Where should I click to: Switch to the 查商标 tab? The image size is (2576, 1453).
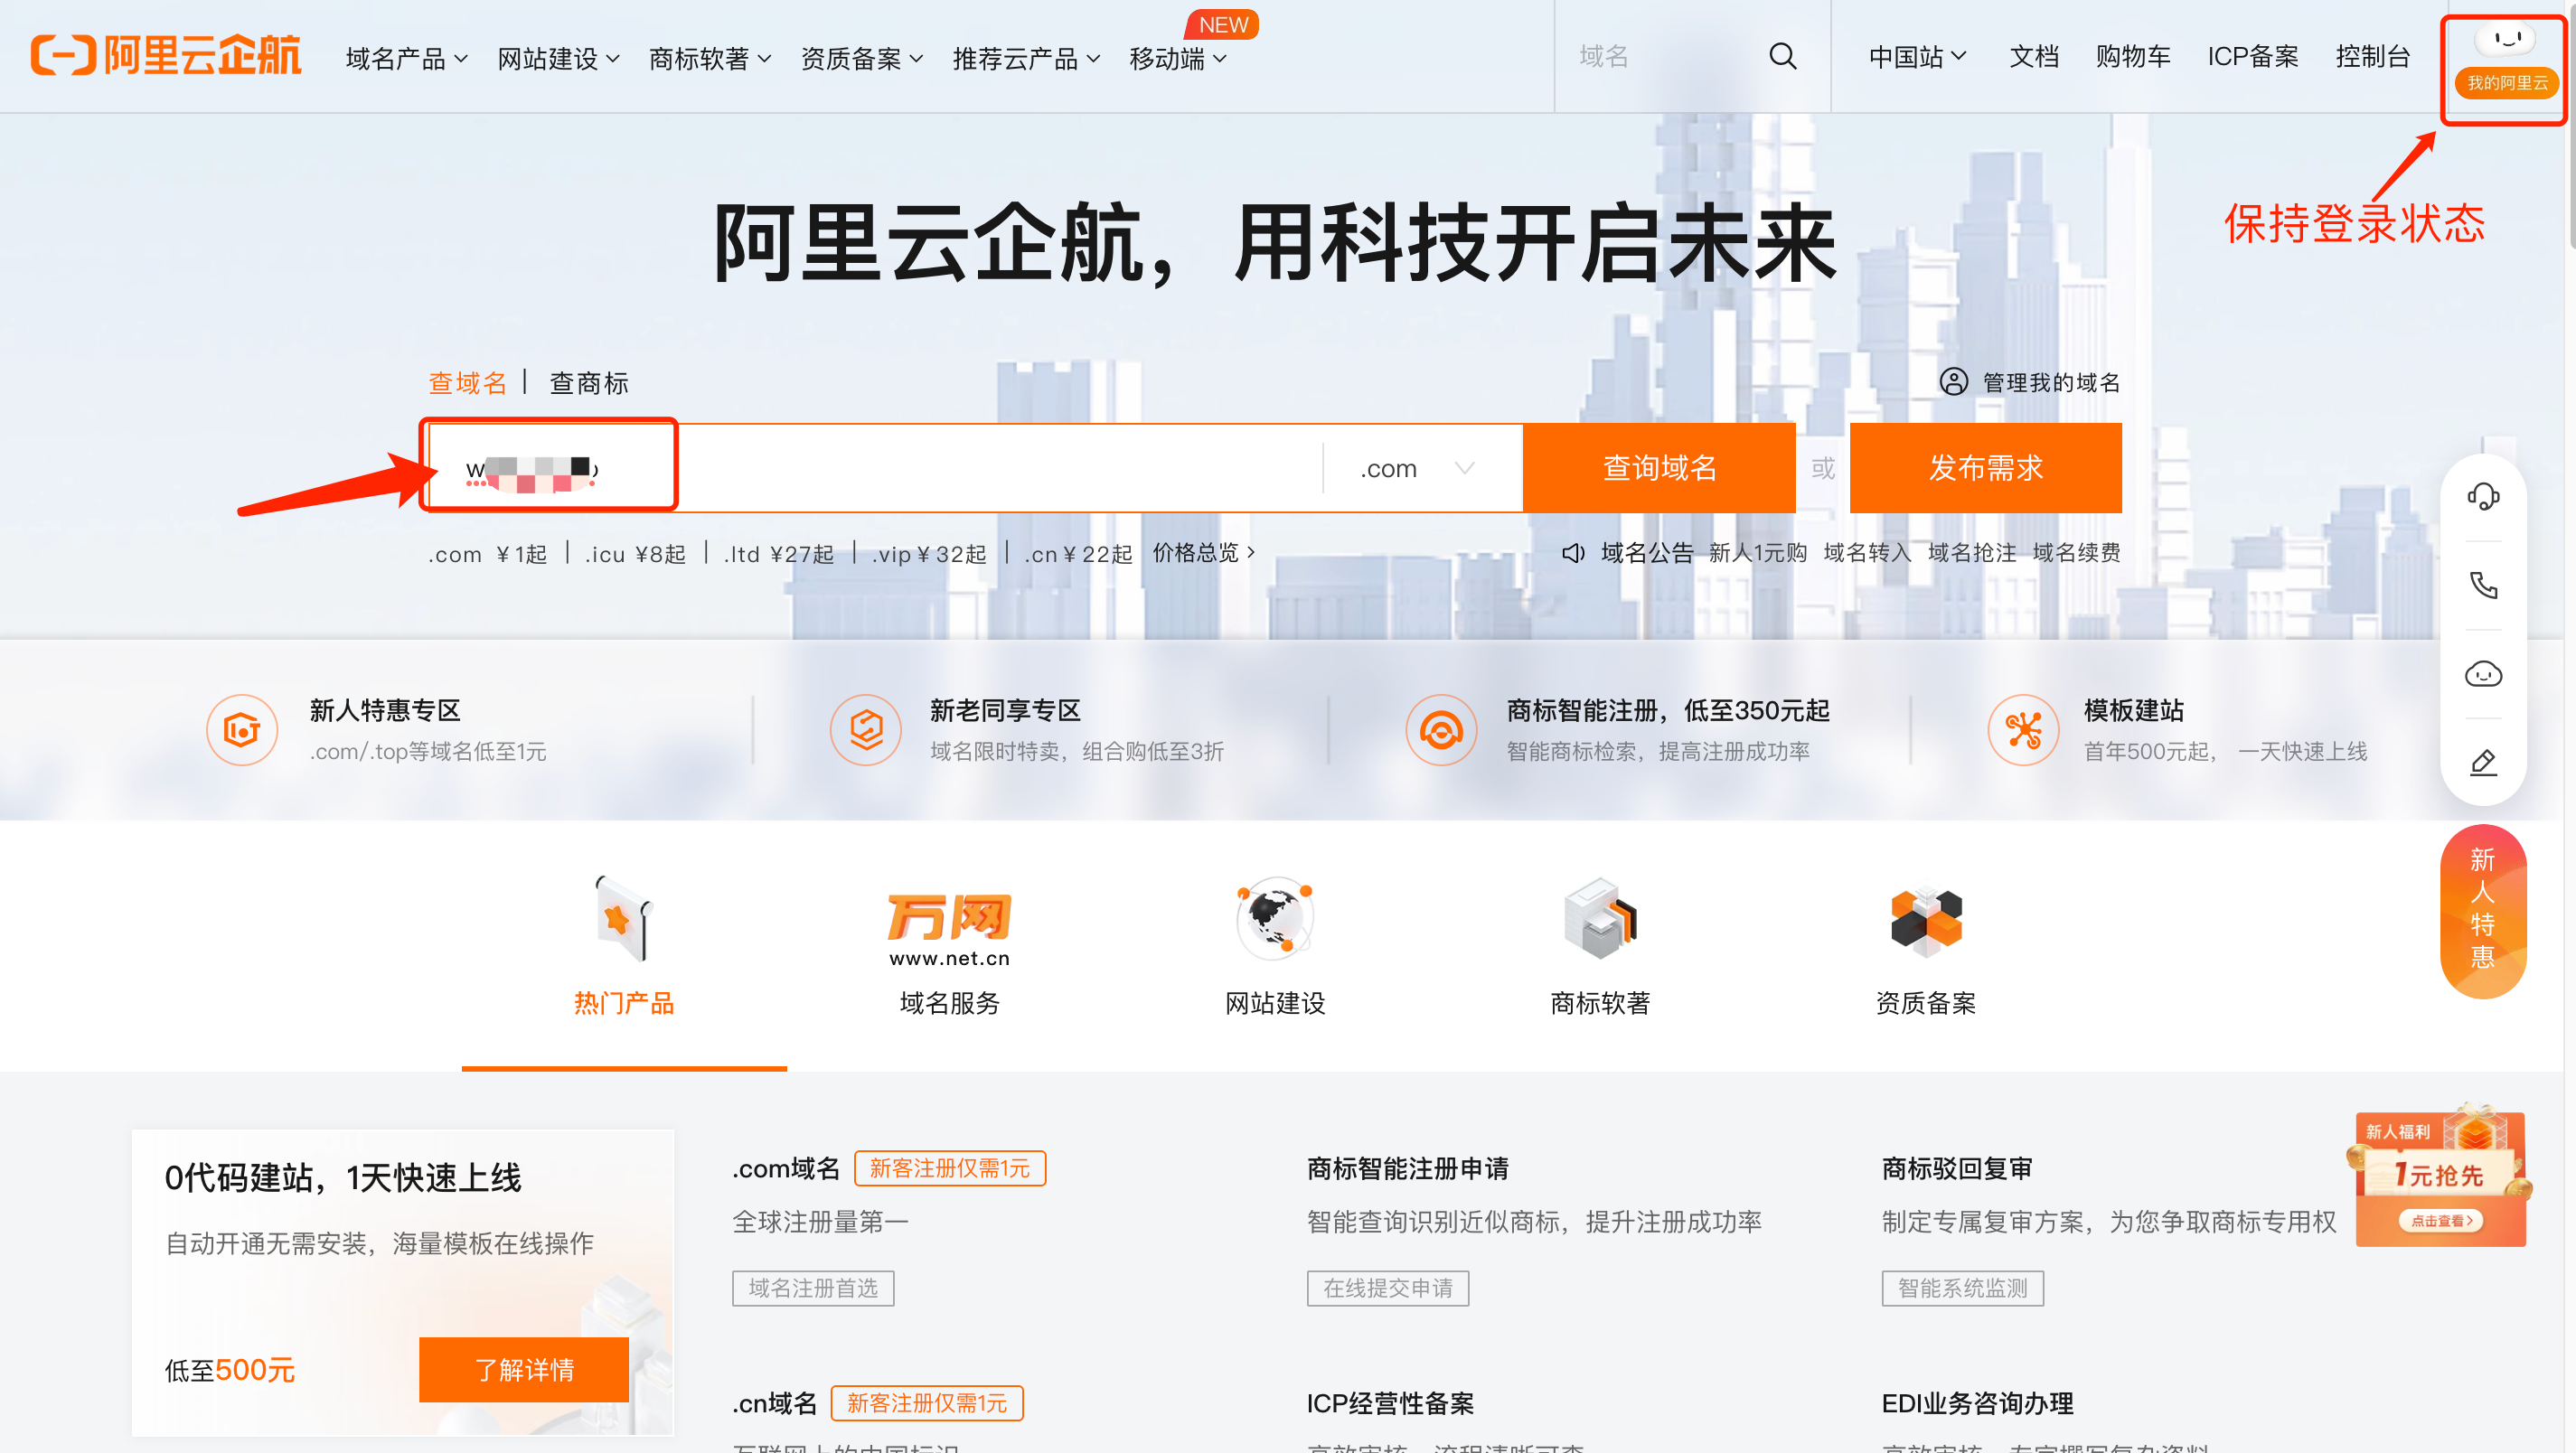[x=588, y=383]
